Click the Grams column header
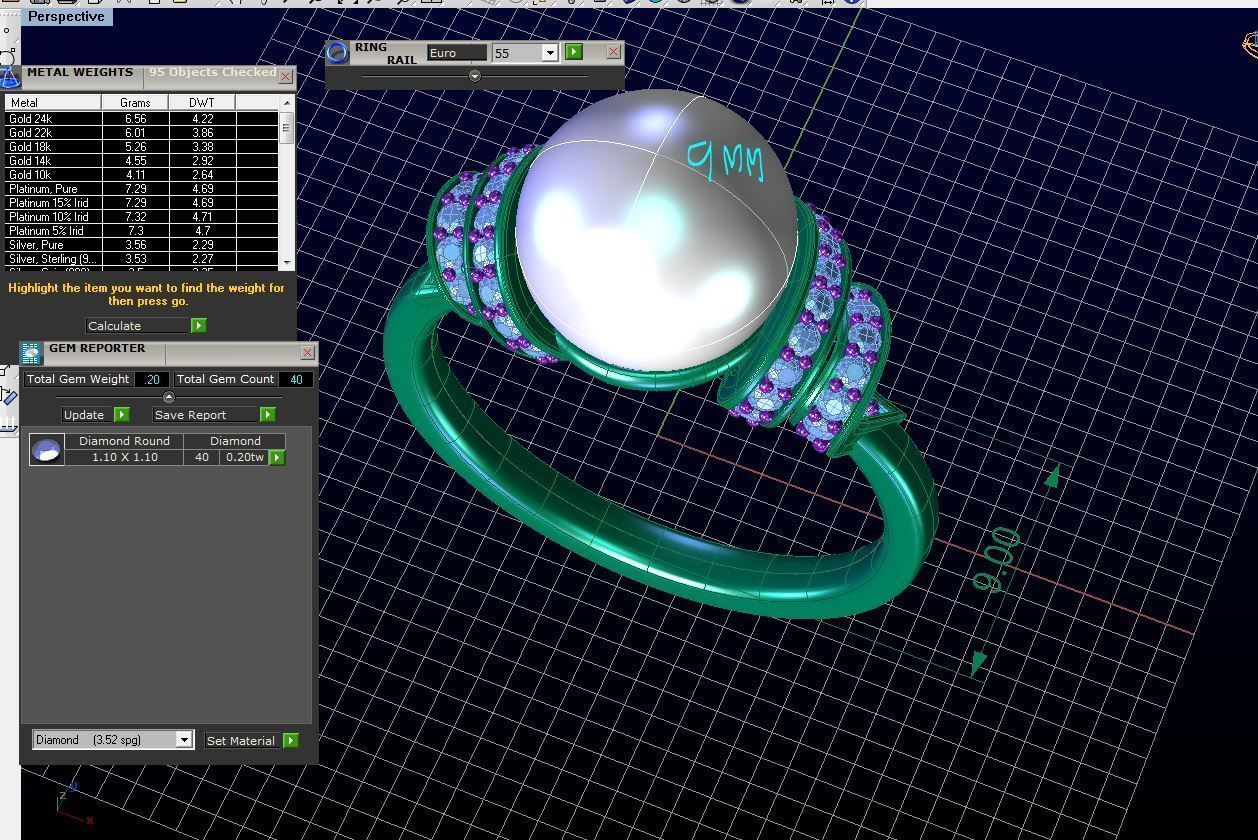 (x=135, y=102)
